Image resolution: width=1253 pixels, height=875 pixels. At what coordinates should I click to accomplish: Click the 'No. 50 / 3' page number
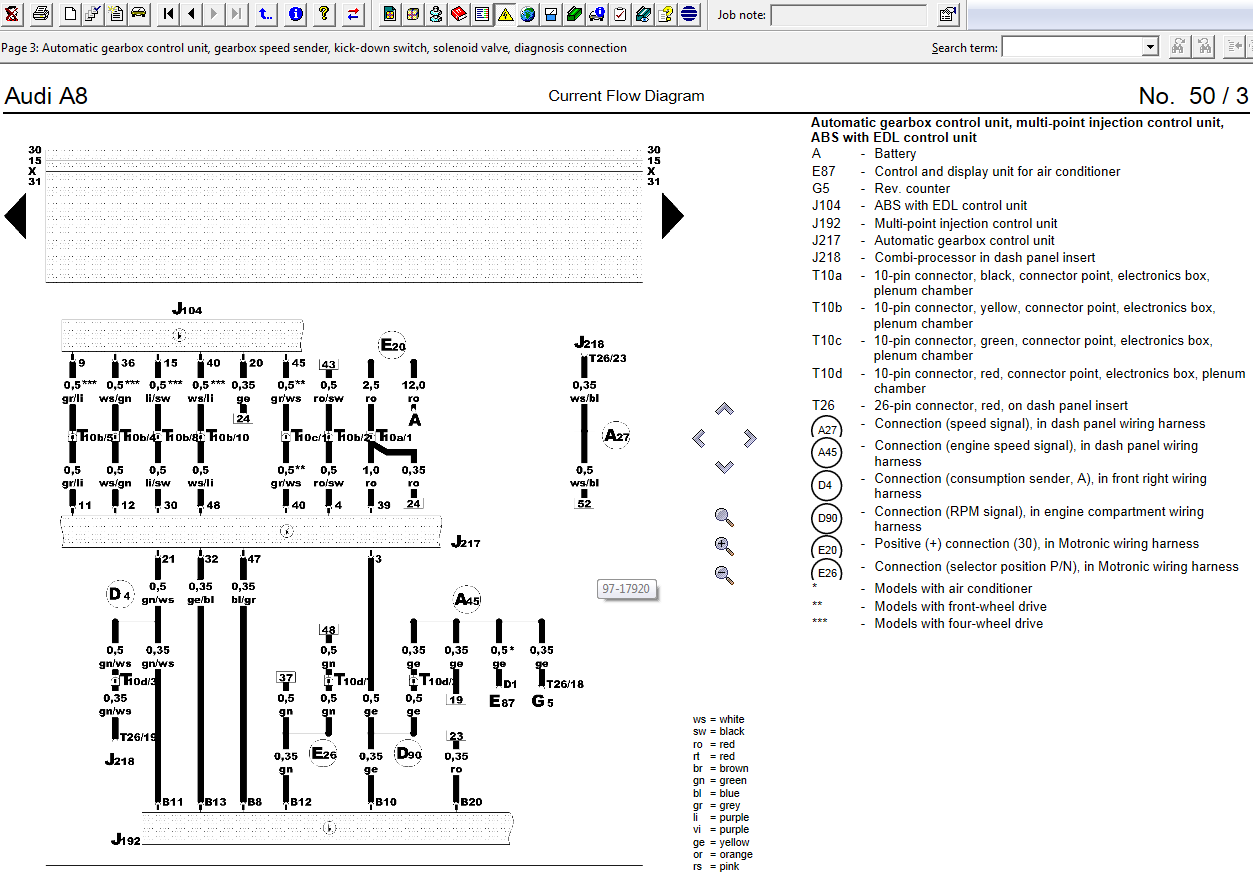(x=1194, y=96)
